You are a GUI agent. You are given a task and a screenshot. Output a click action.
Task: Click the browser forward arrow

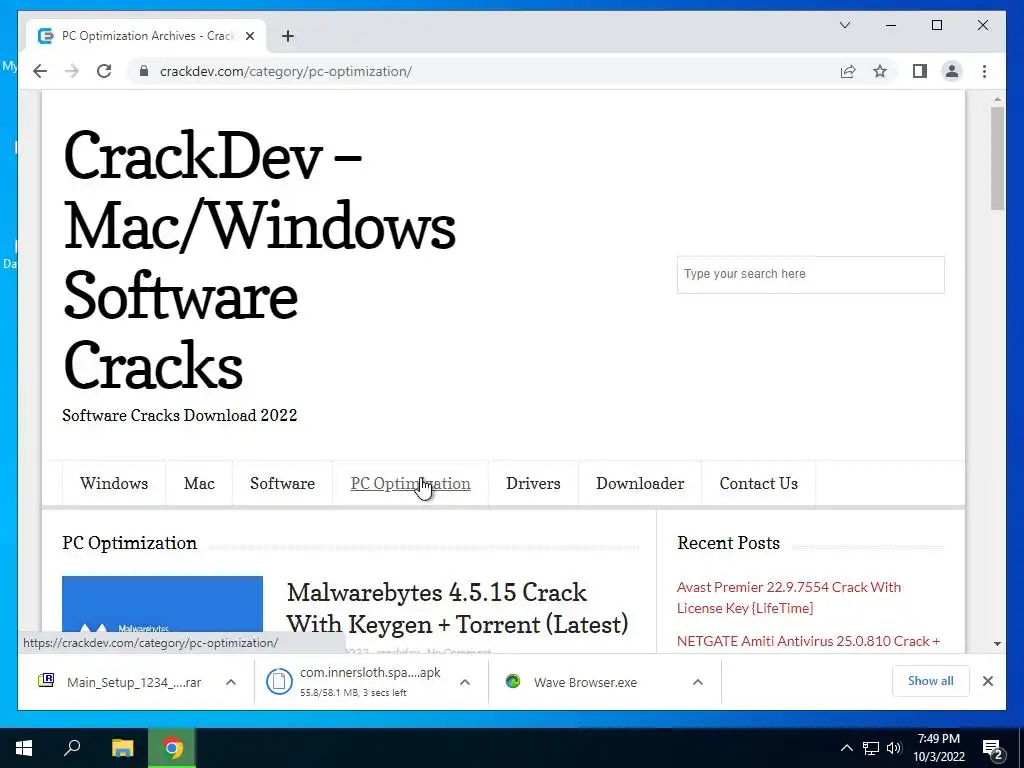[72, 71]
